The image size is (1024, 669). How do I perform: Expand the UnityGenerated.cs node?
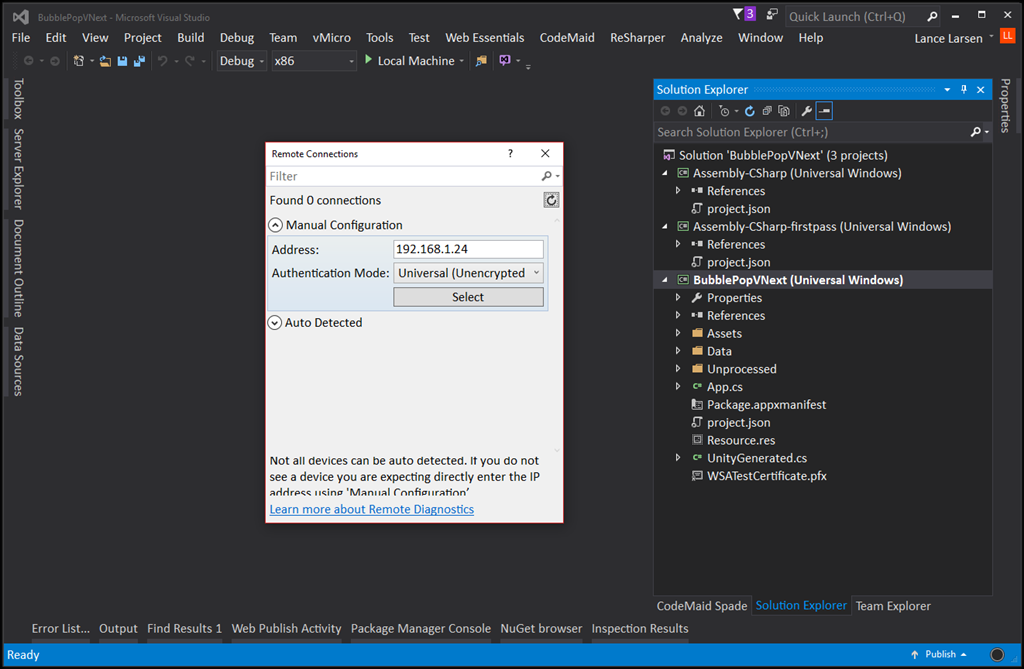[x=678, y=458]
